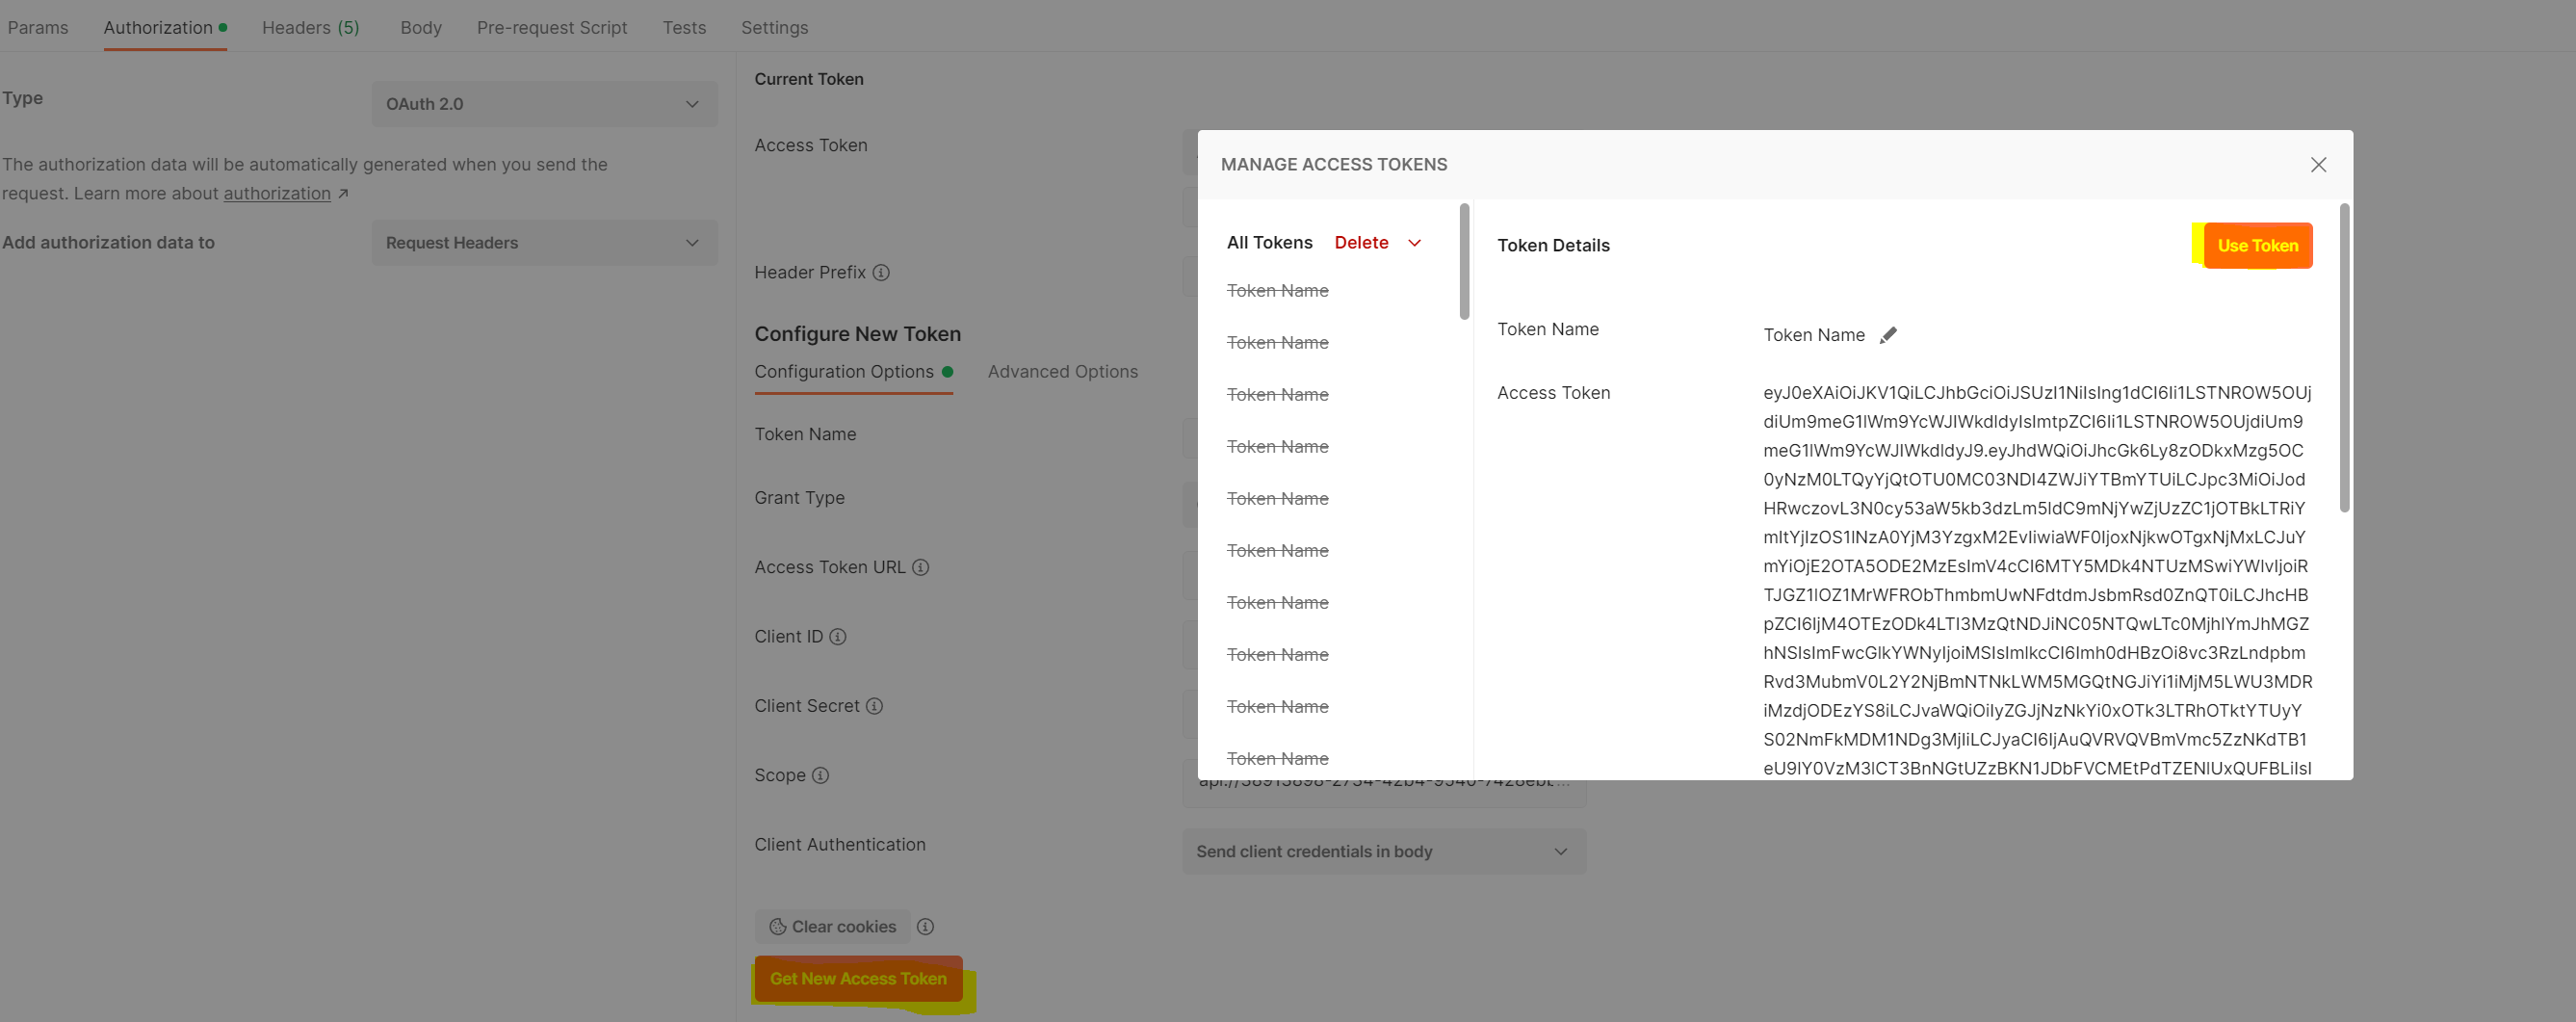
Task: Click the Access Token URL info icon
Action: [921, 567]
